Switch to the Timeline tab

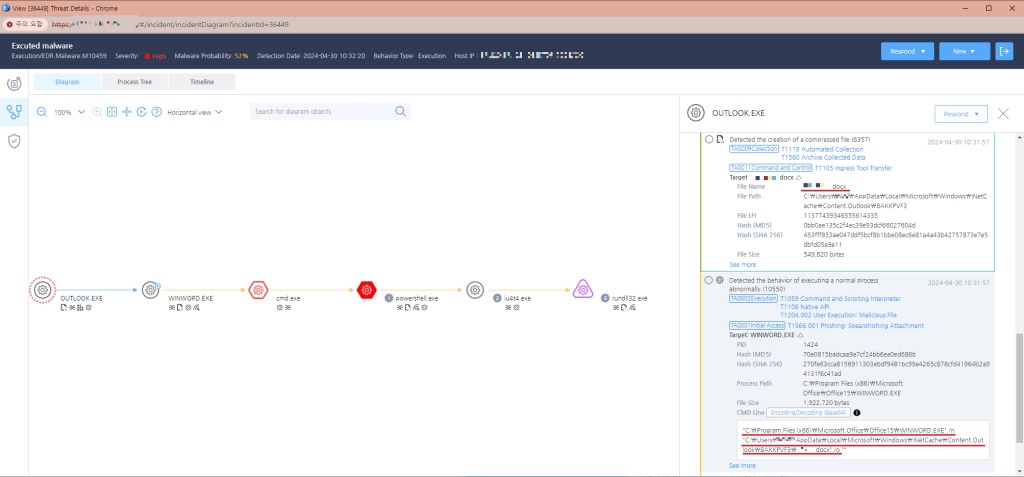tap(202, 82)
